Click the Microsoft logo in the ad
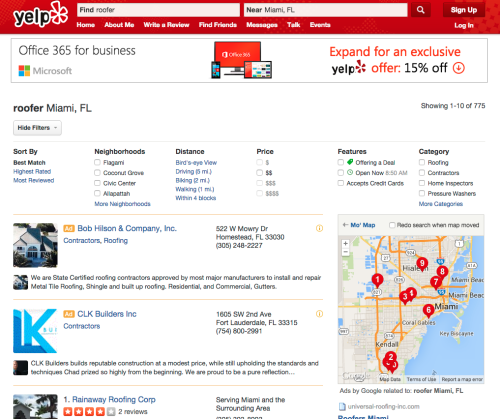 [x=45, y=71]
